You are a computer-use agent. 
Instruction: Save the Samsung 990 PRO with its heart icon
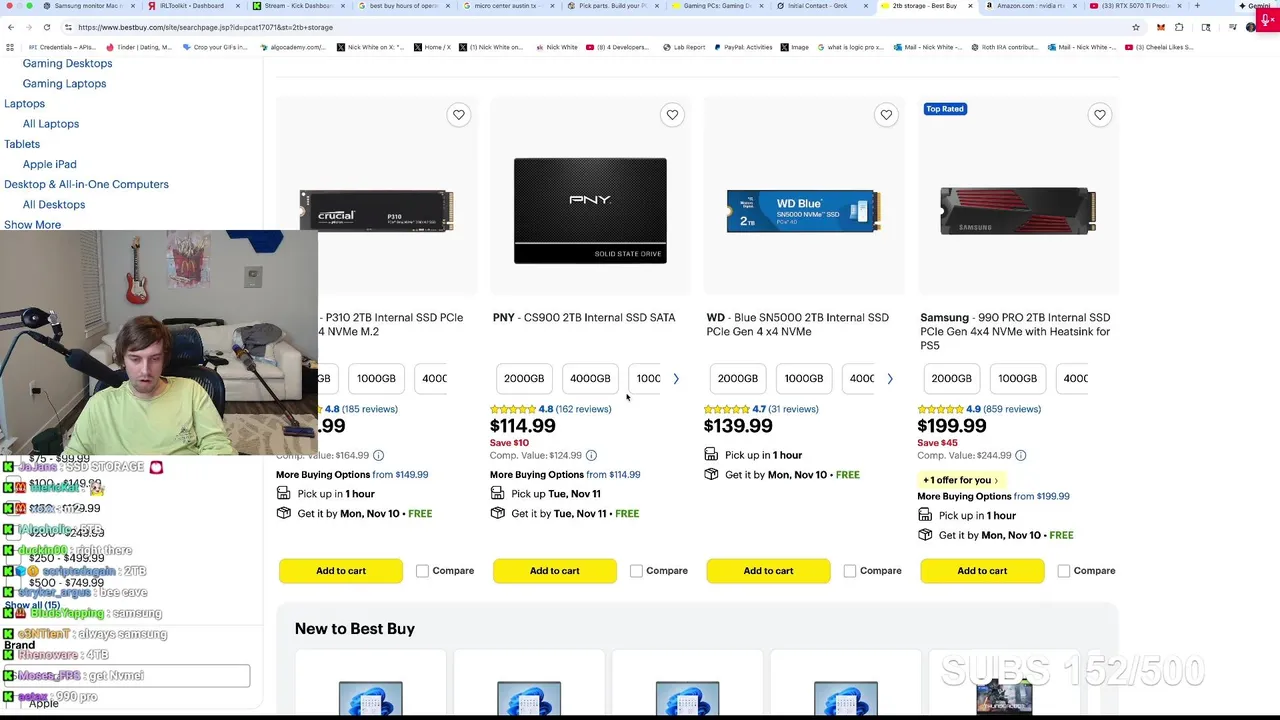click(1100, 115)
